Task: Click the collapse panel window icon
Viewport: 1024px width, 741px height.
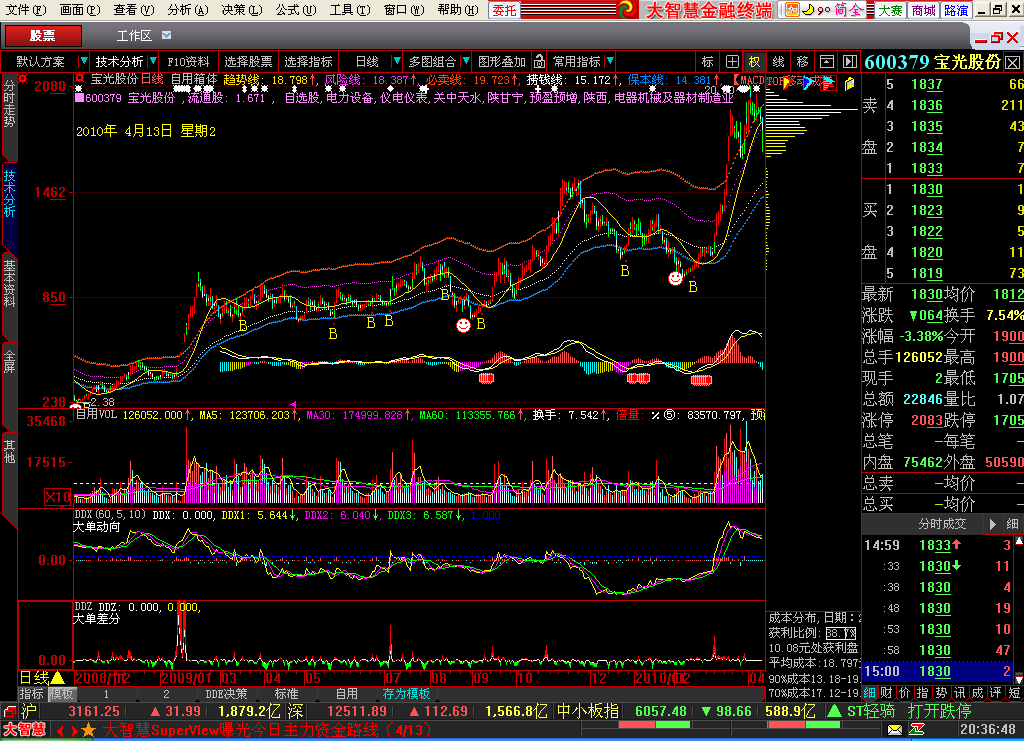Action: tap(827, 61)
